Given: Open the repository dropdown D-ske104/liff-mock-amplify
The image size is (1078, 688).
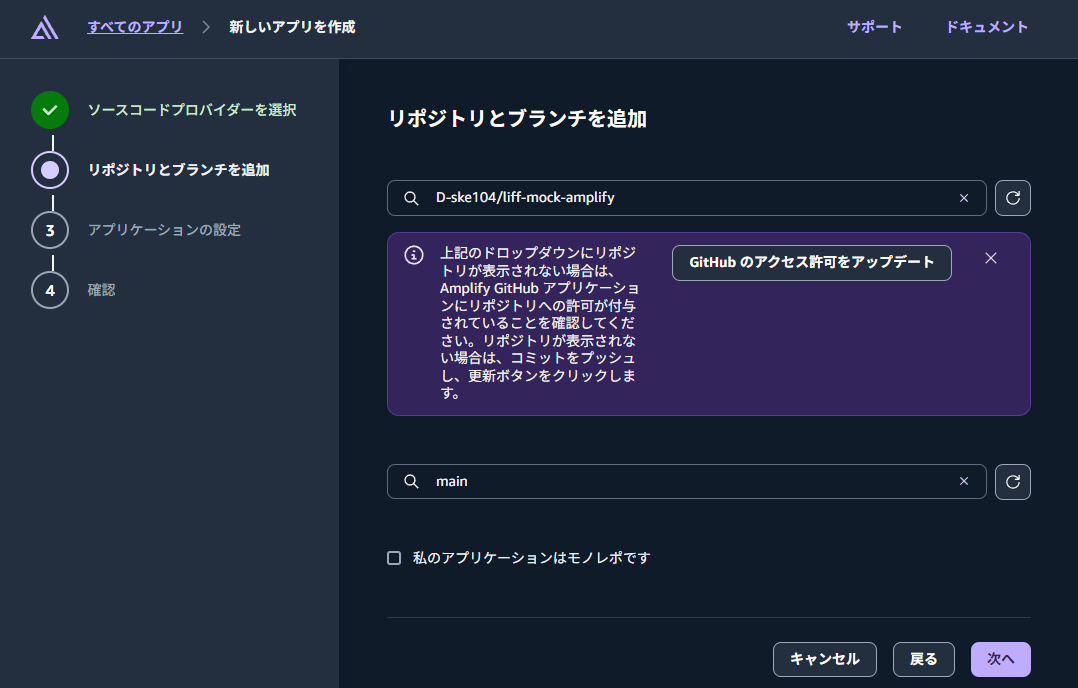Looking at the screenshot, I should click(x=687, y=198).
